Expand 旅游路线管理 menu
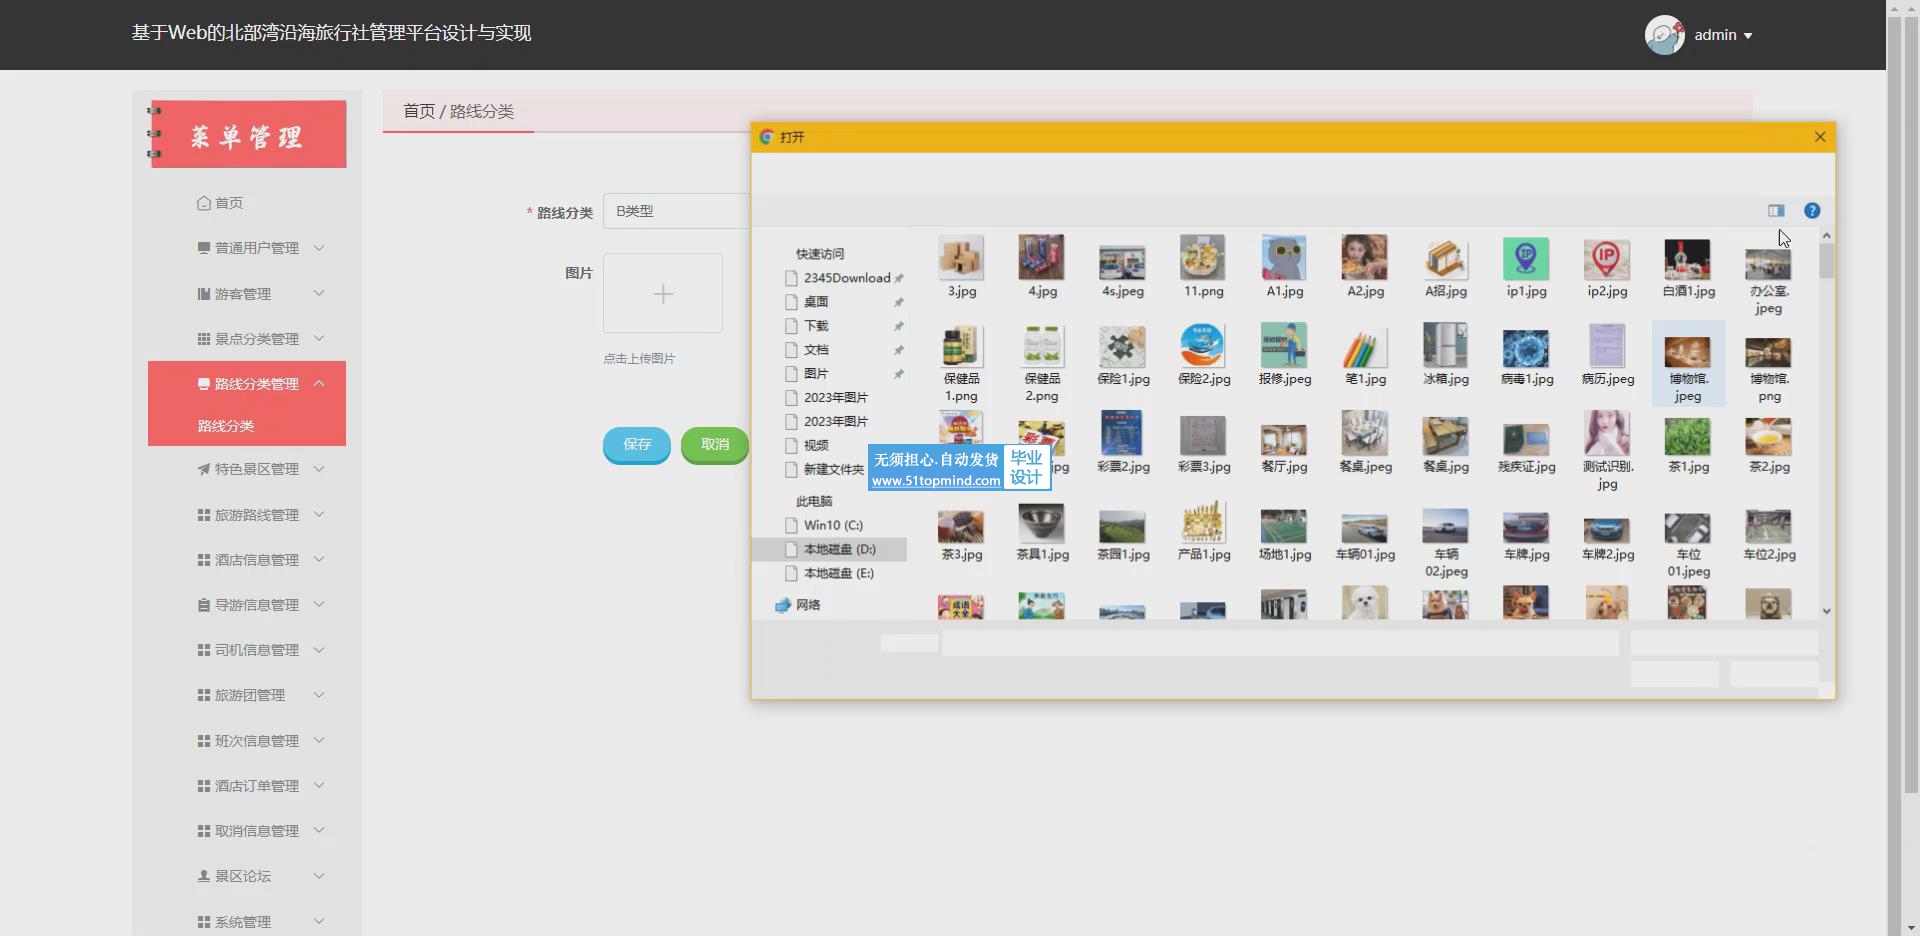This screenshot has height=936, width=1920. 247,515
